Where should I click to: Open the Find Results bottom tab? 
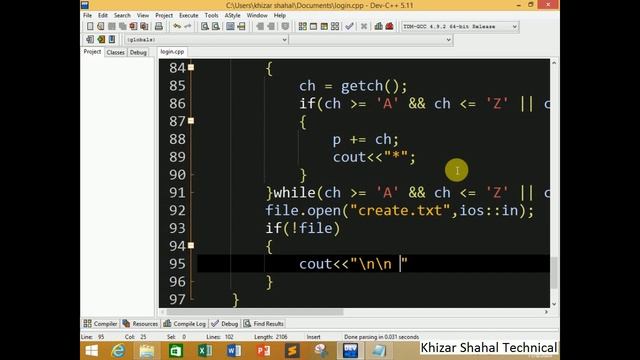coord(264,324)
